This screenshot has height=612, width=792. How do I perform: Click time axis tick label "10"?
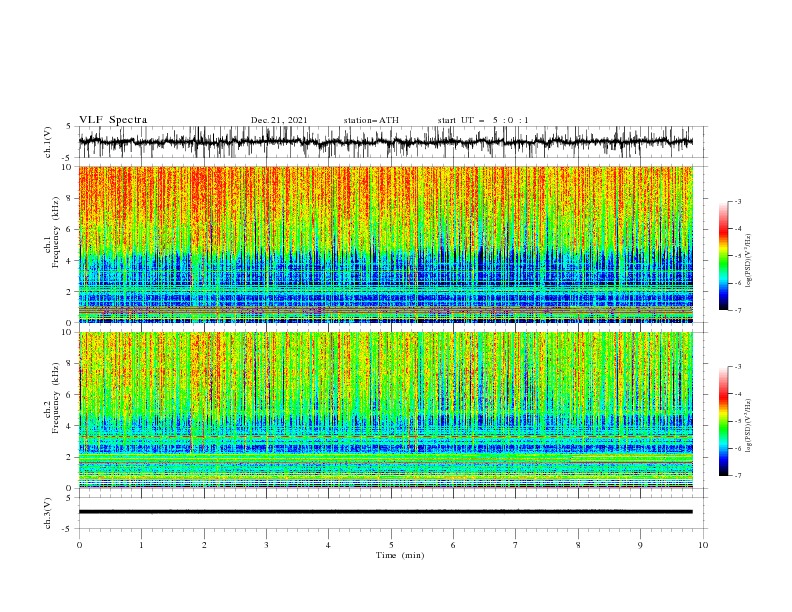(703, 545)
